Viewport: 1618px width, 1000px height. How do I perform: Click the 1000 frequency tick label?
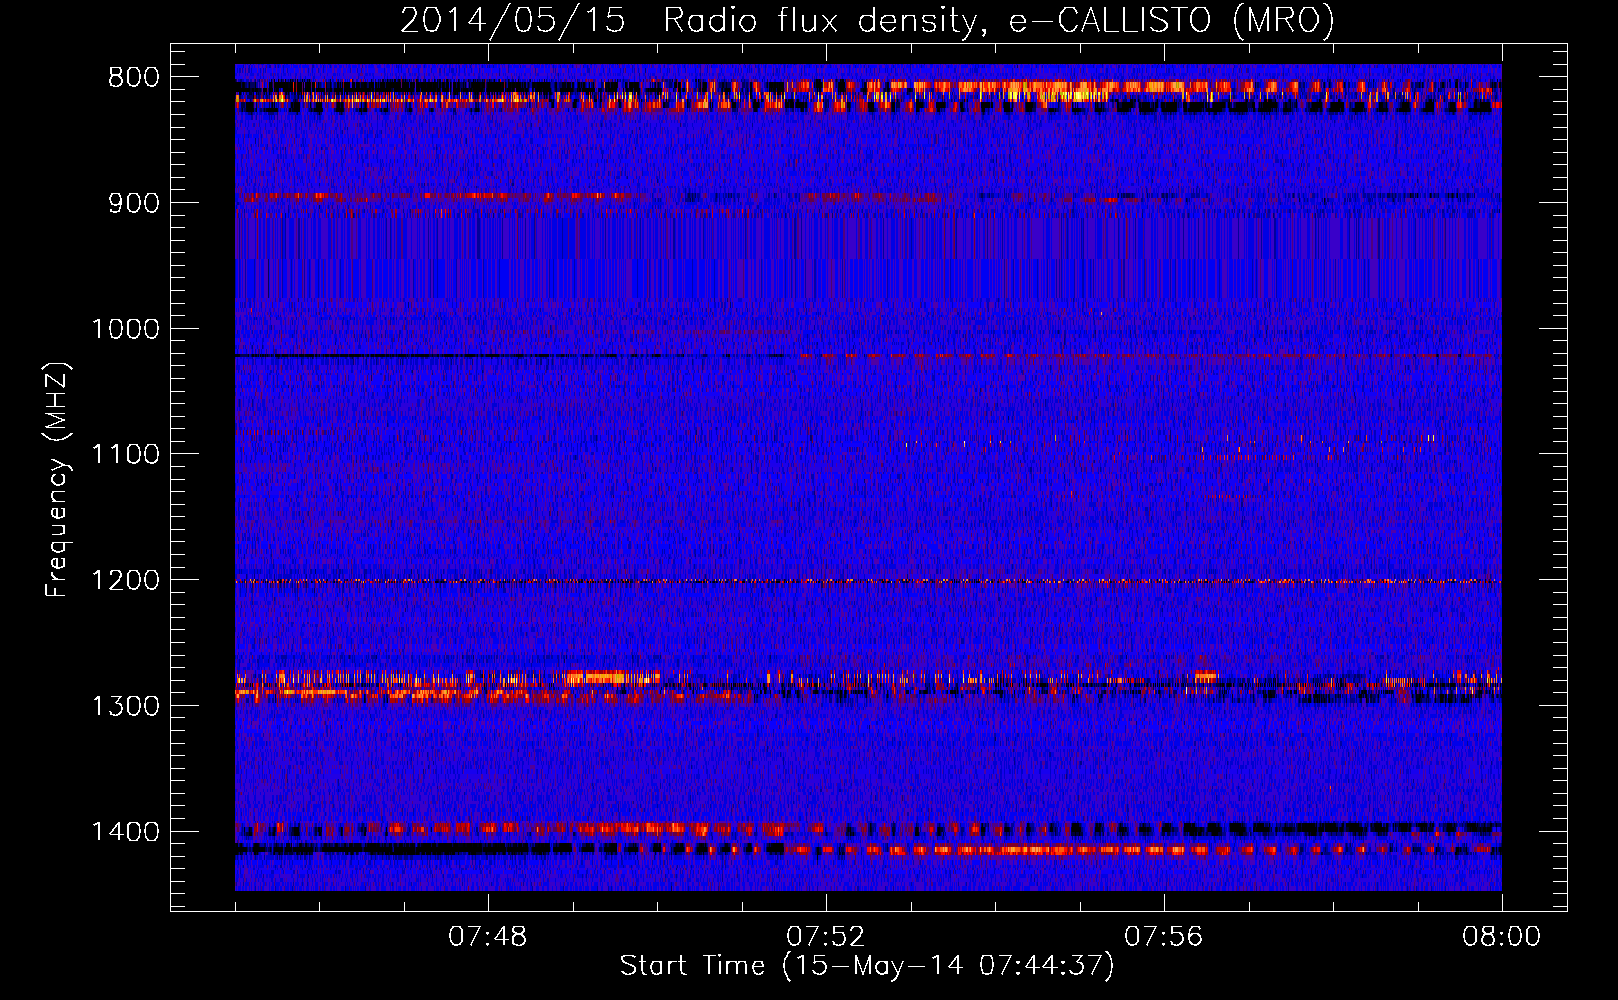(125, 329)
